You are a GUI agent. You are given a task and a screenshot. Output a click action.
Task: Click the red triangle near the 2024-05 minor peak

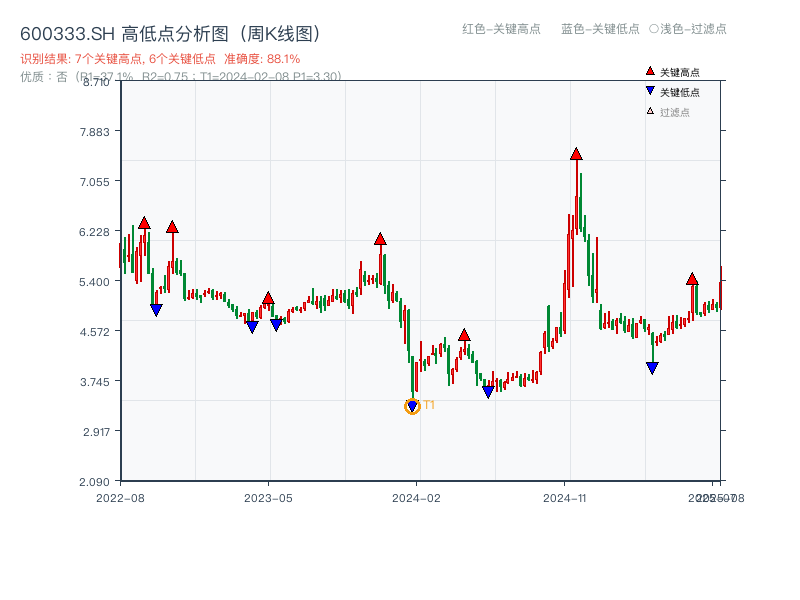pyautogui.click(x=464, y=335)
